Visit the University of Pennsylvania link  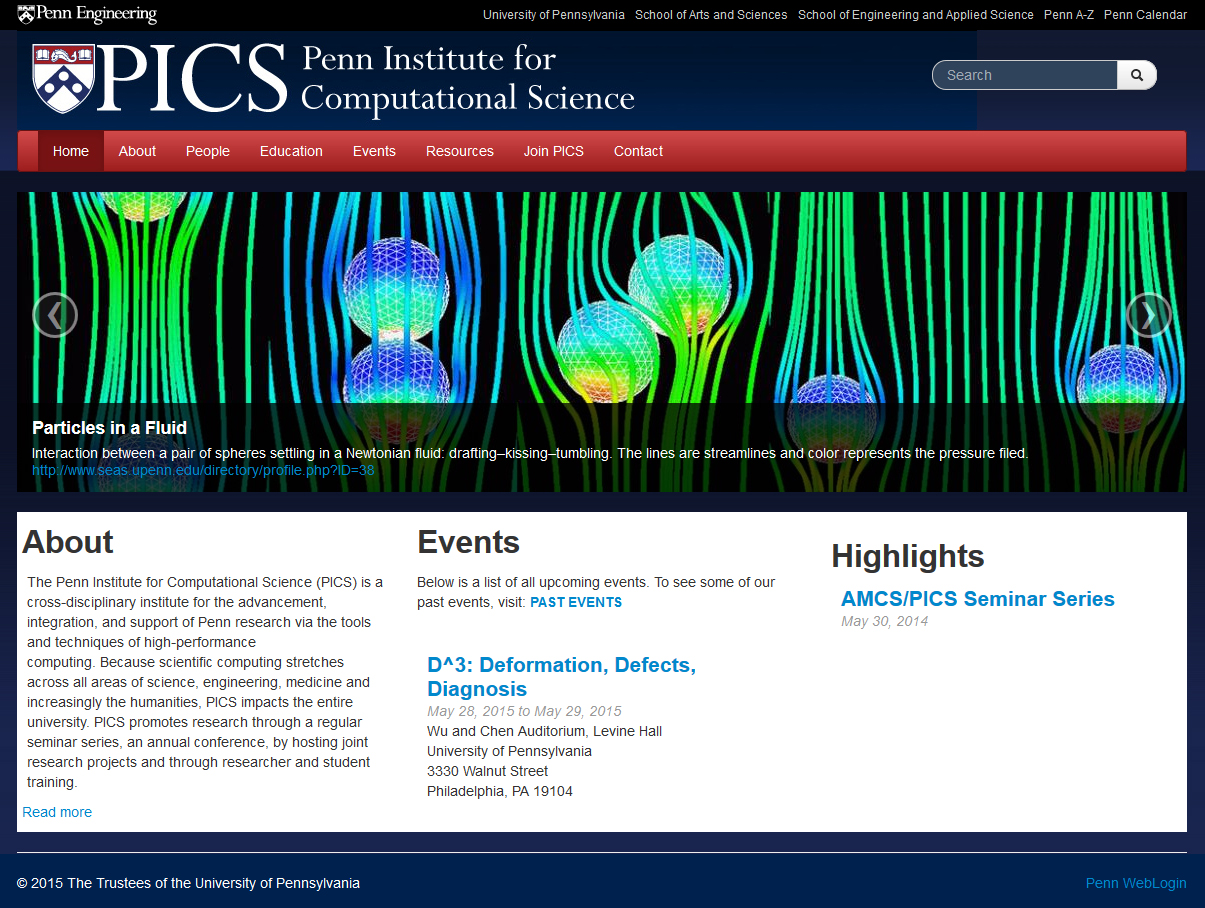[554, 15]
